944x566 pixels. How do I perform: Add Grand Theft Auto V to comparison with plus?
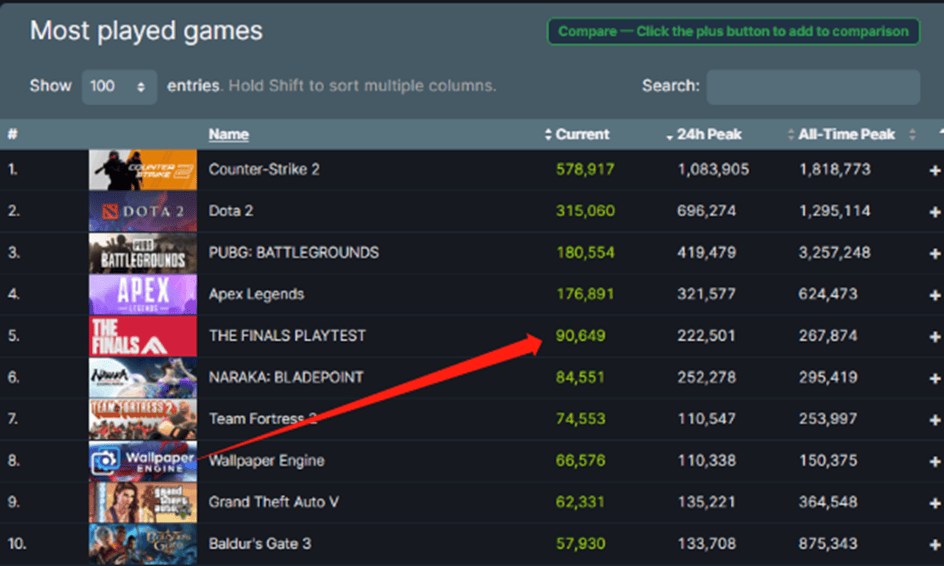[935, 503]
